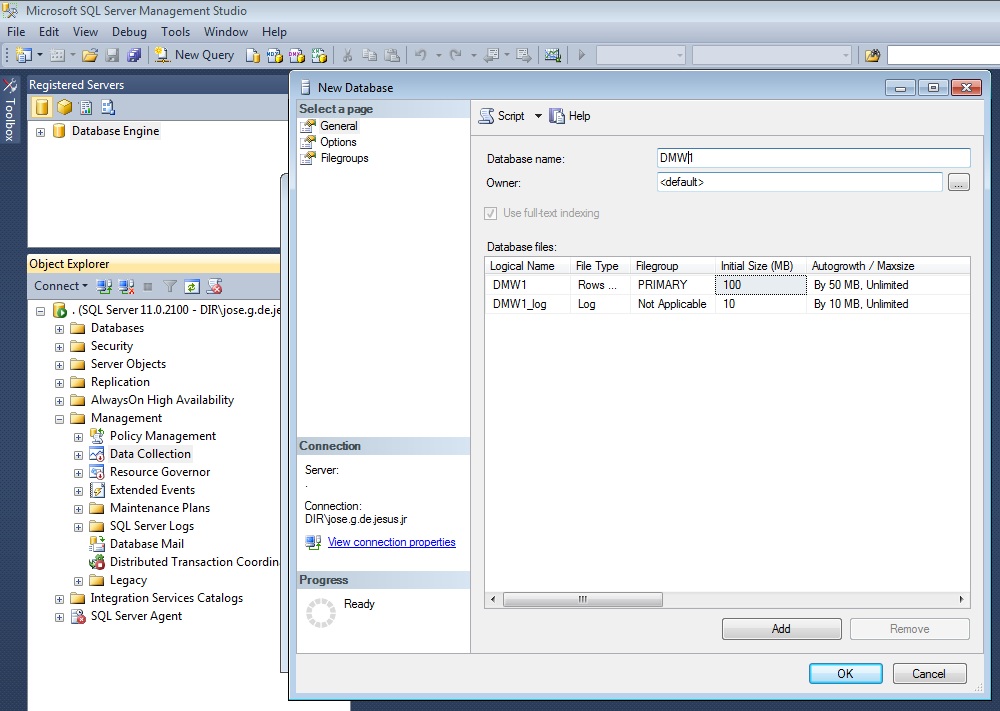Select Database Engine type in Registered Servers
This screenshot has width=1000, height=711.
[x=41, y=107]
